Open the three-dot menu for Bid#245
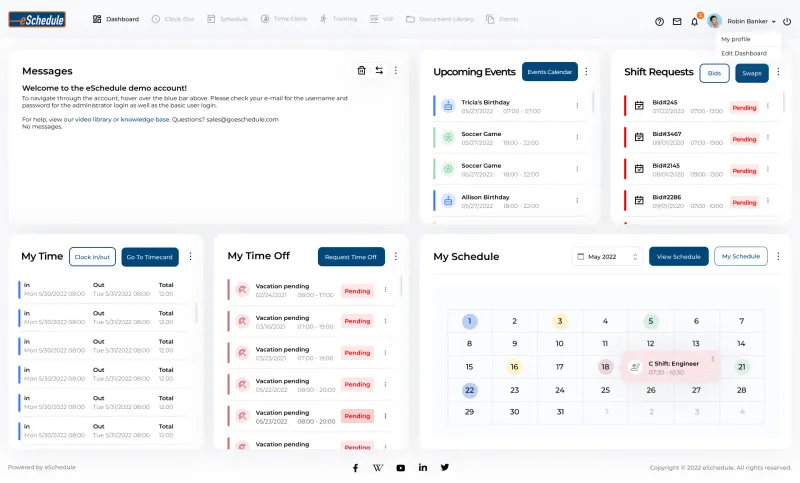 [768, 106]
